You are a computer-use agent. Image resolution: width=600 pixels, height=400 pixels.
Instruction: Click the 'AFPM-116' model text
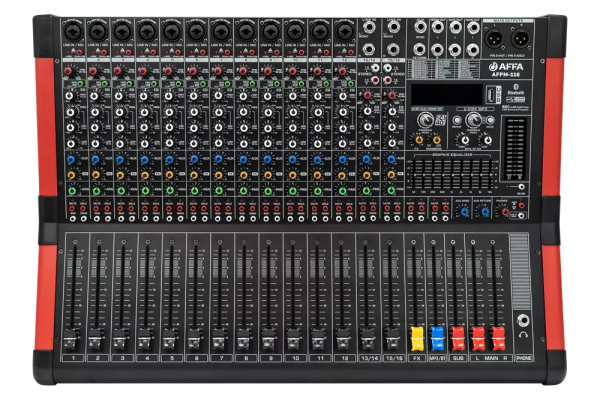(507, 74)
